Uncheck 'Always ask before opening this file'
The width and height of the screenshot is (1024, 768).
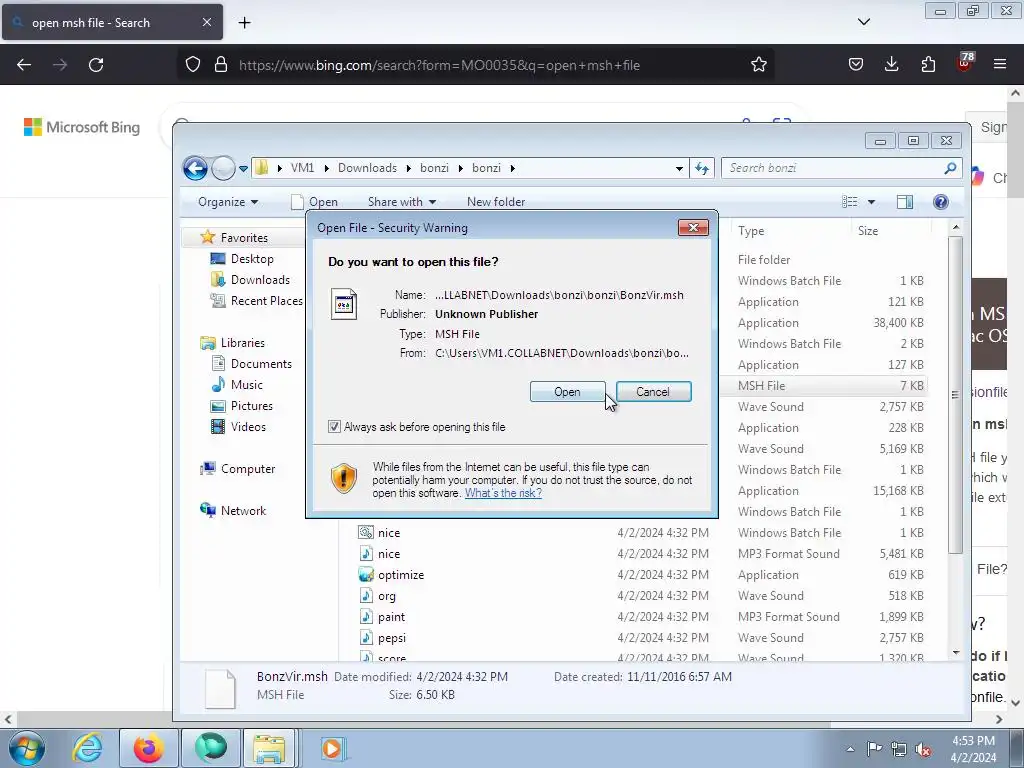[334, 427]
